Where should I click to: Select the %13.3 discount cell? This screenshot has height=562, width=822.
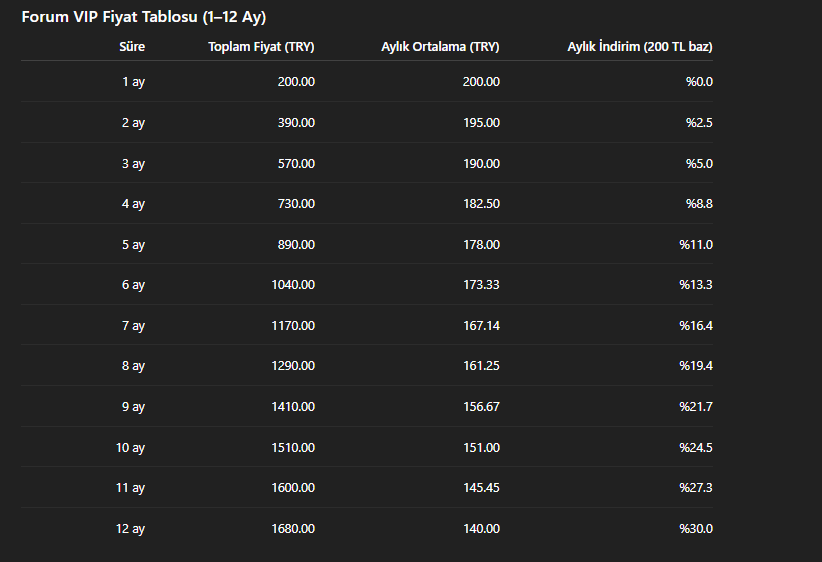[696, 285]
